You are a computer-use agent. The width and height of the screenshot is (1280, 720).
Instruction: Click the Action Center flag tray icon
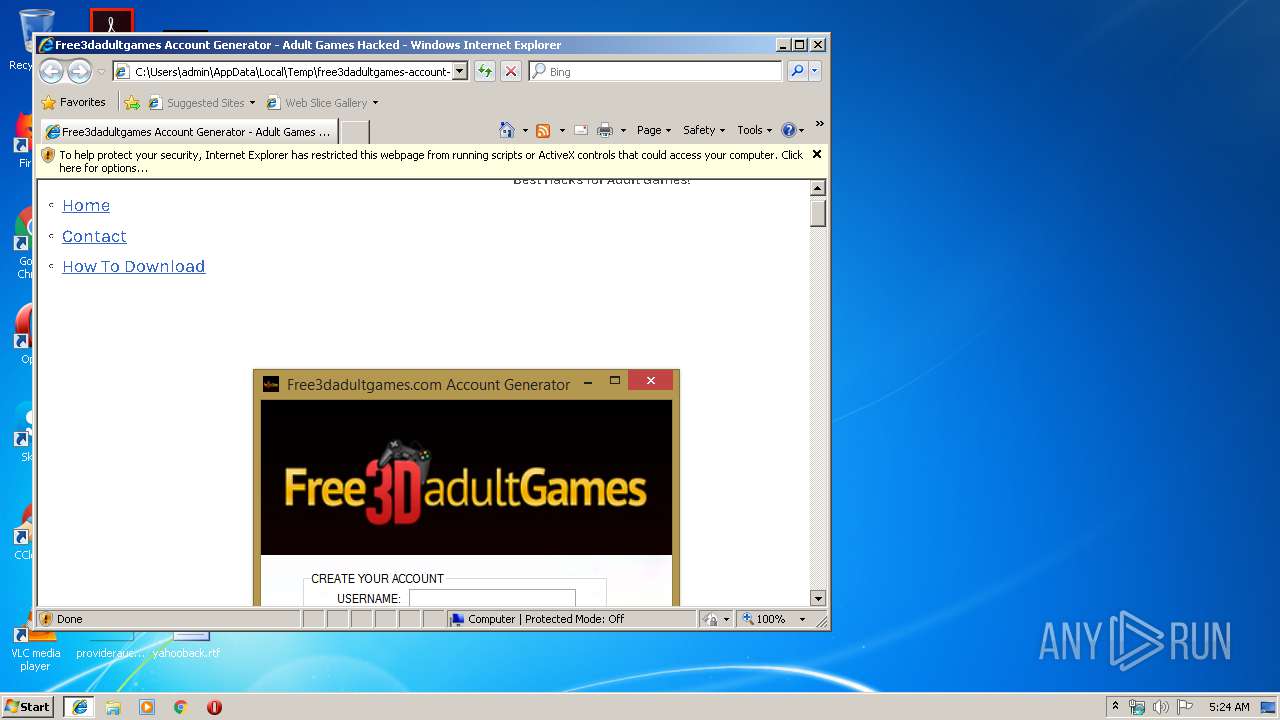(x=1185, y=707)
